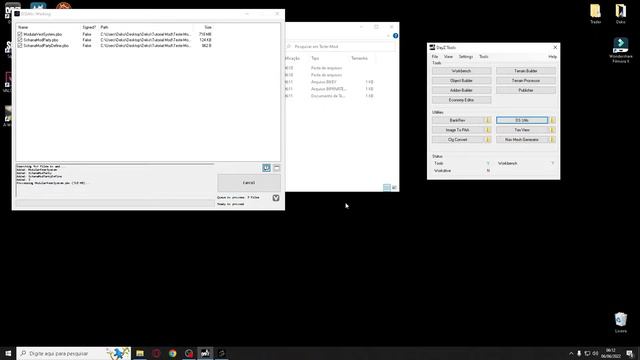Switch to DayZ Tools taskbar icon
The image size is (640, 360).
pyautogui.click(x=205, y=353)
